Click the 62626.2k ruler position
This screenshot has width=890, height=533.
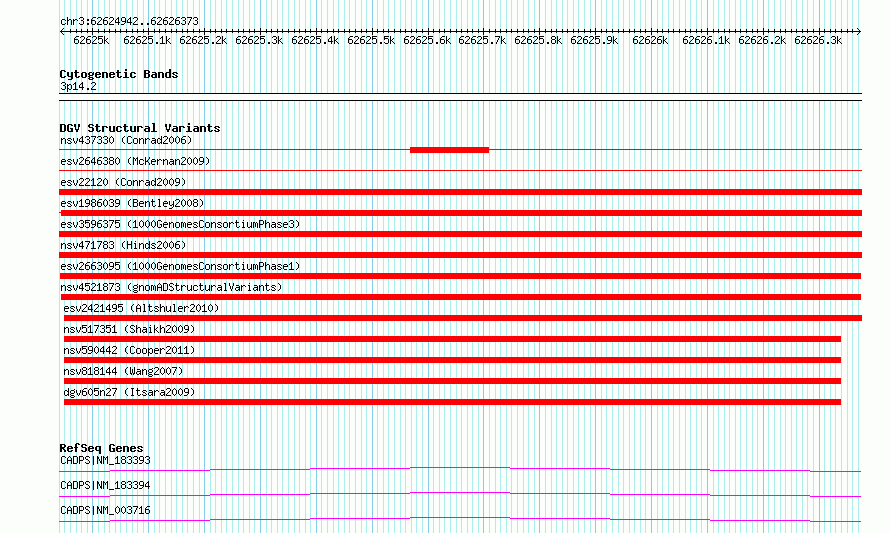click(762, 40)
